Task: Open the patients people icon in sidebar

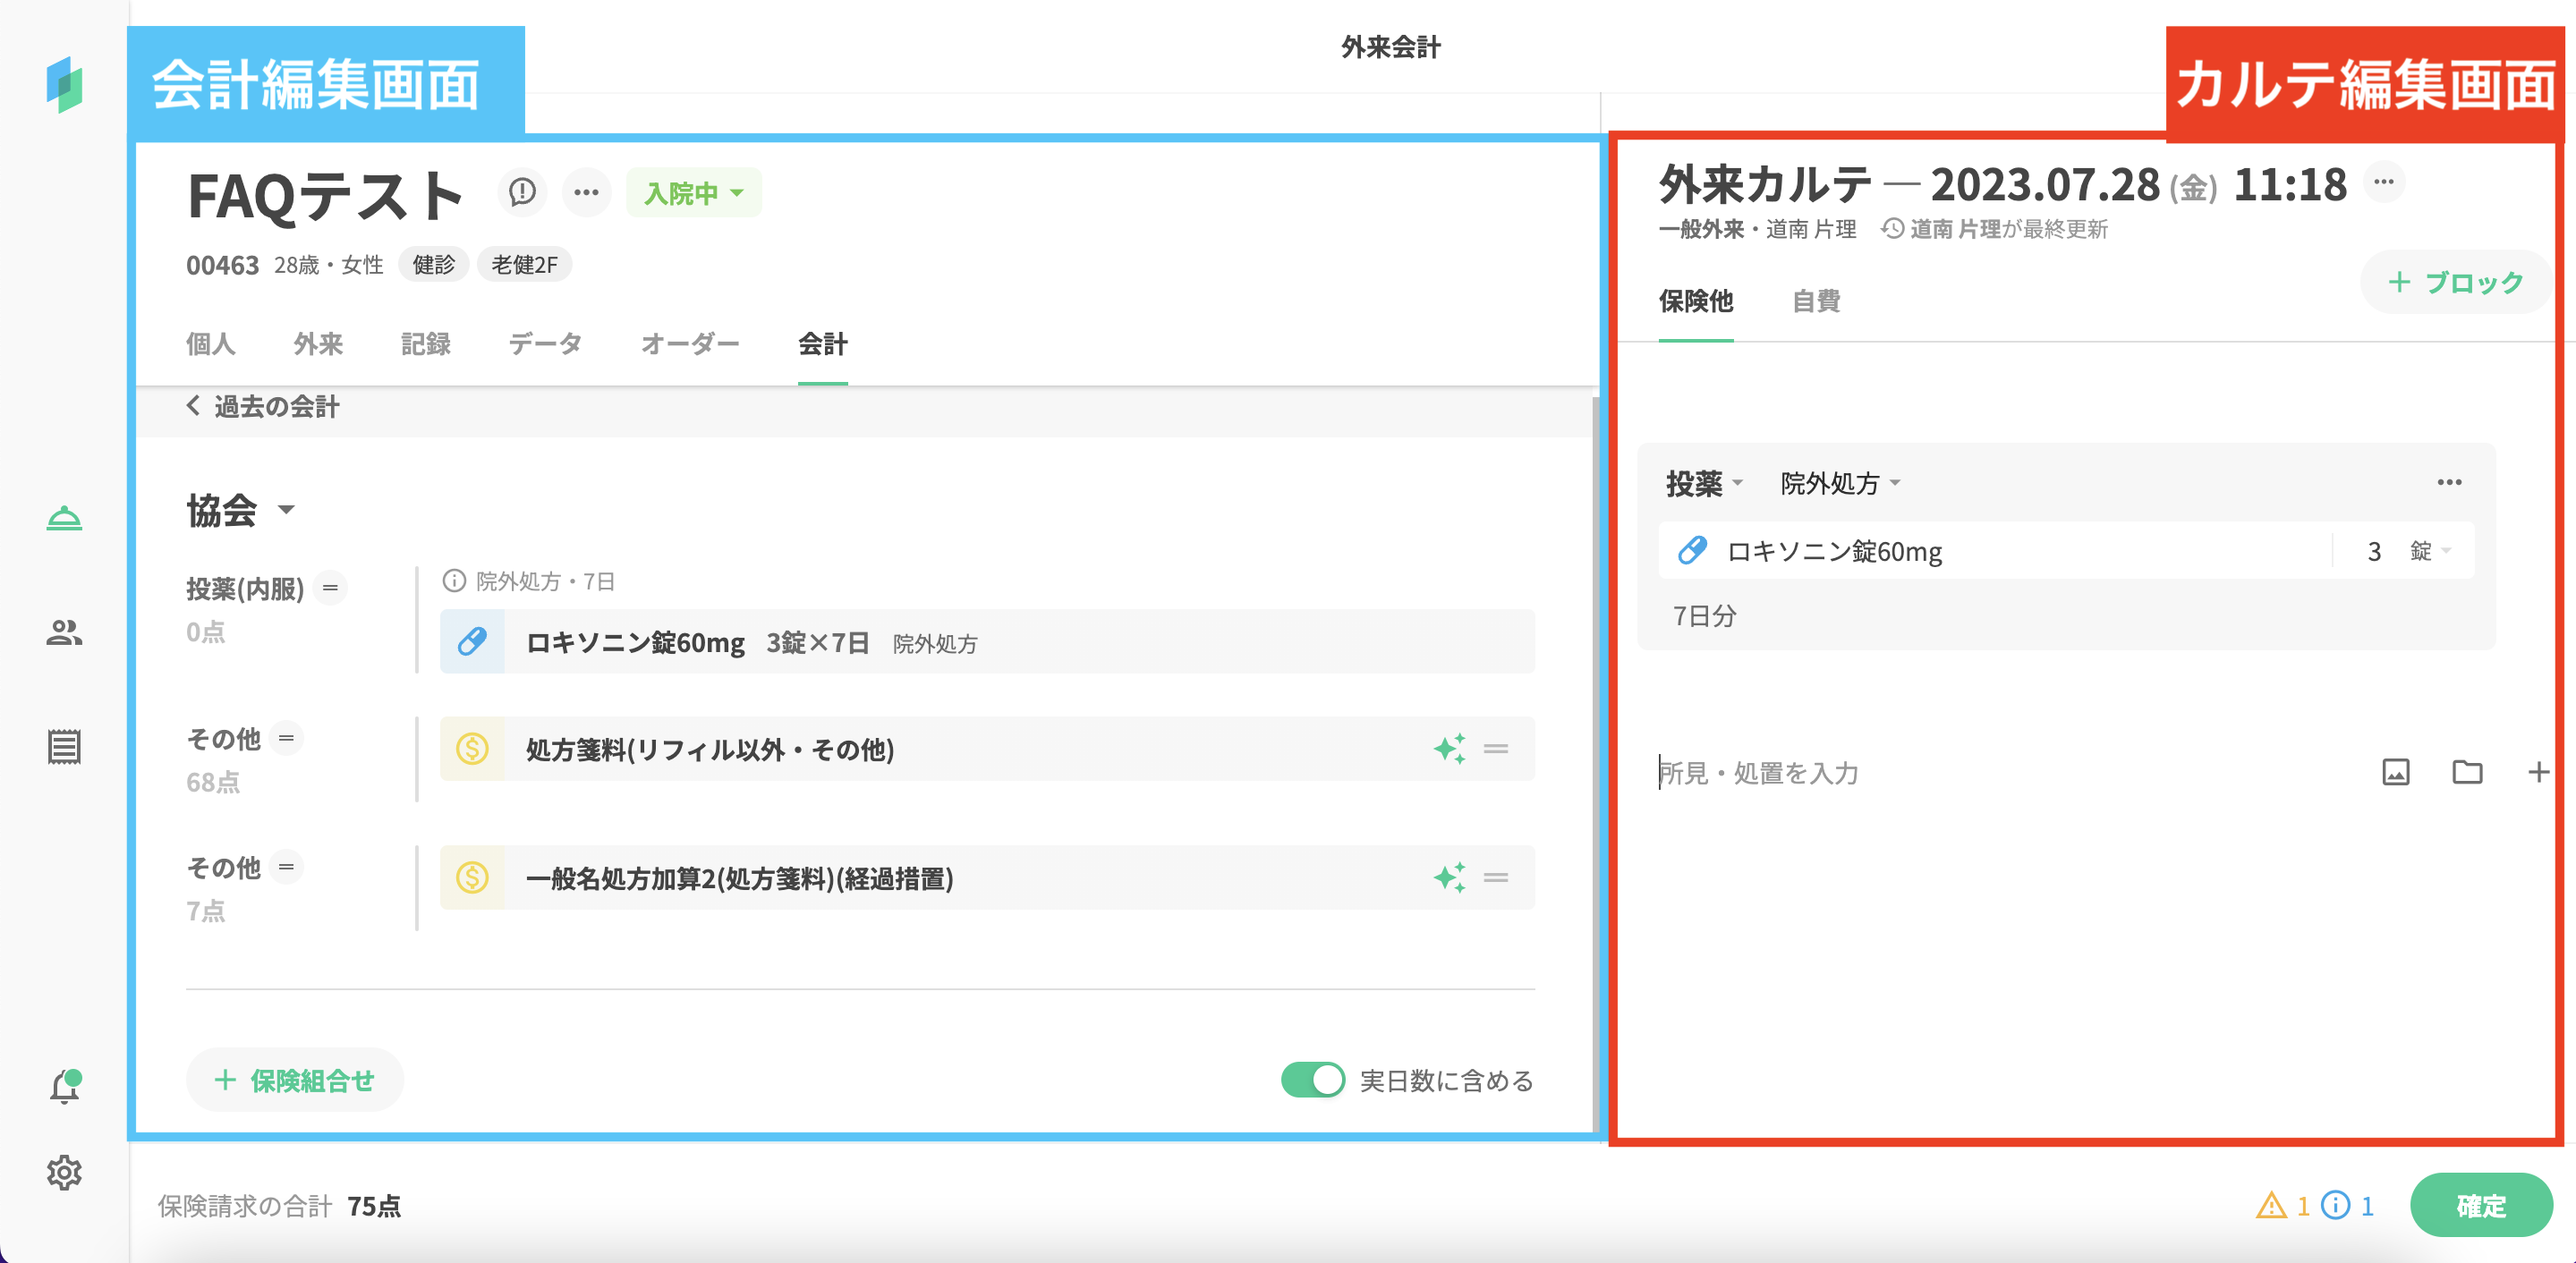Action: coord(64,632)
